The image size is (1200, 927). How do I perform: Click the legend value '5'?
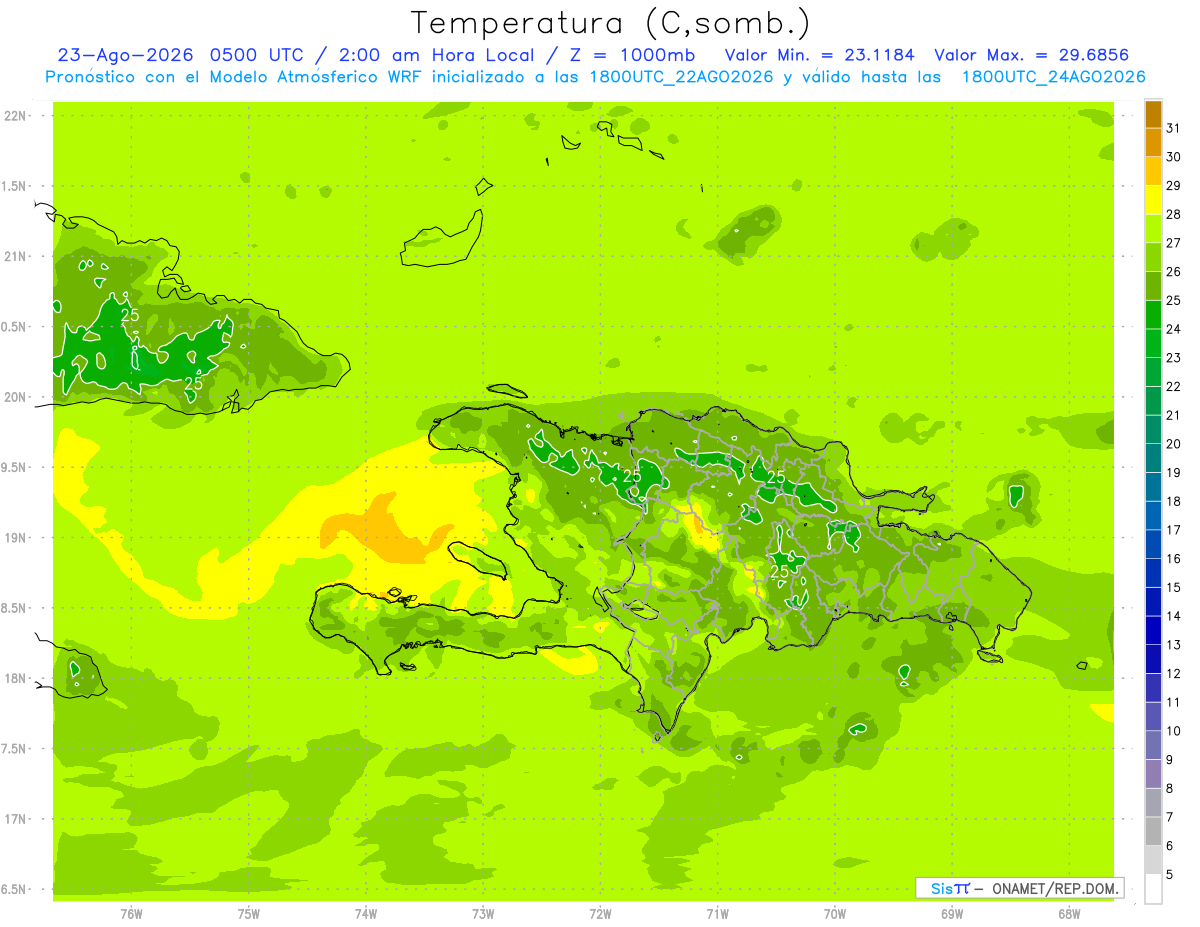(1171, 875)
